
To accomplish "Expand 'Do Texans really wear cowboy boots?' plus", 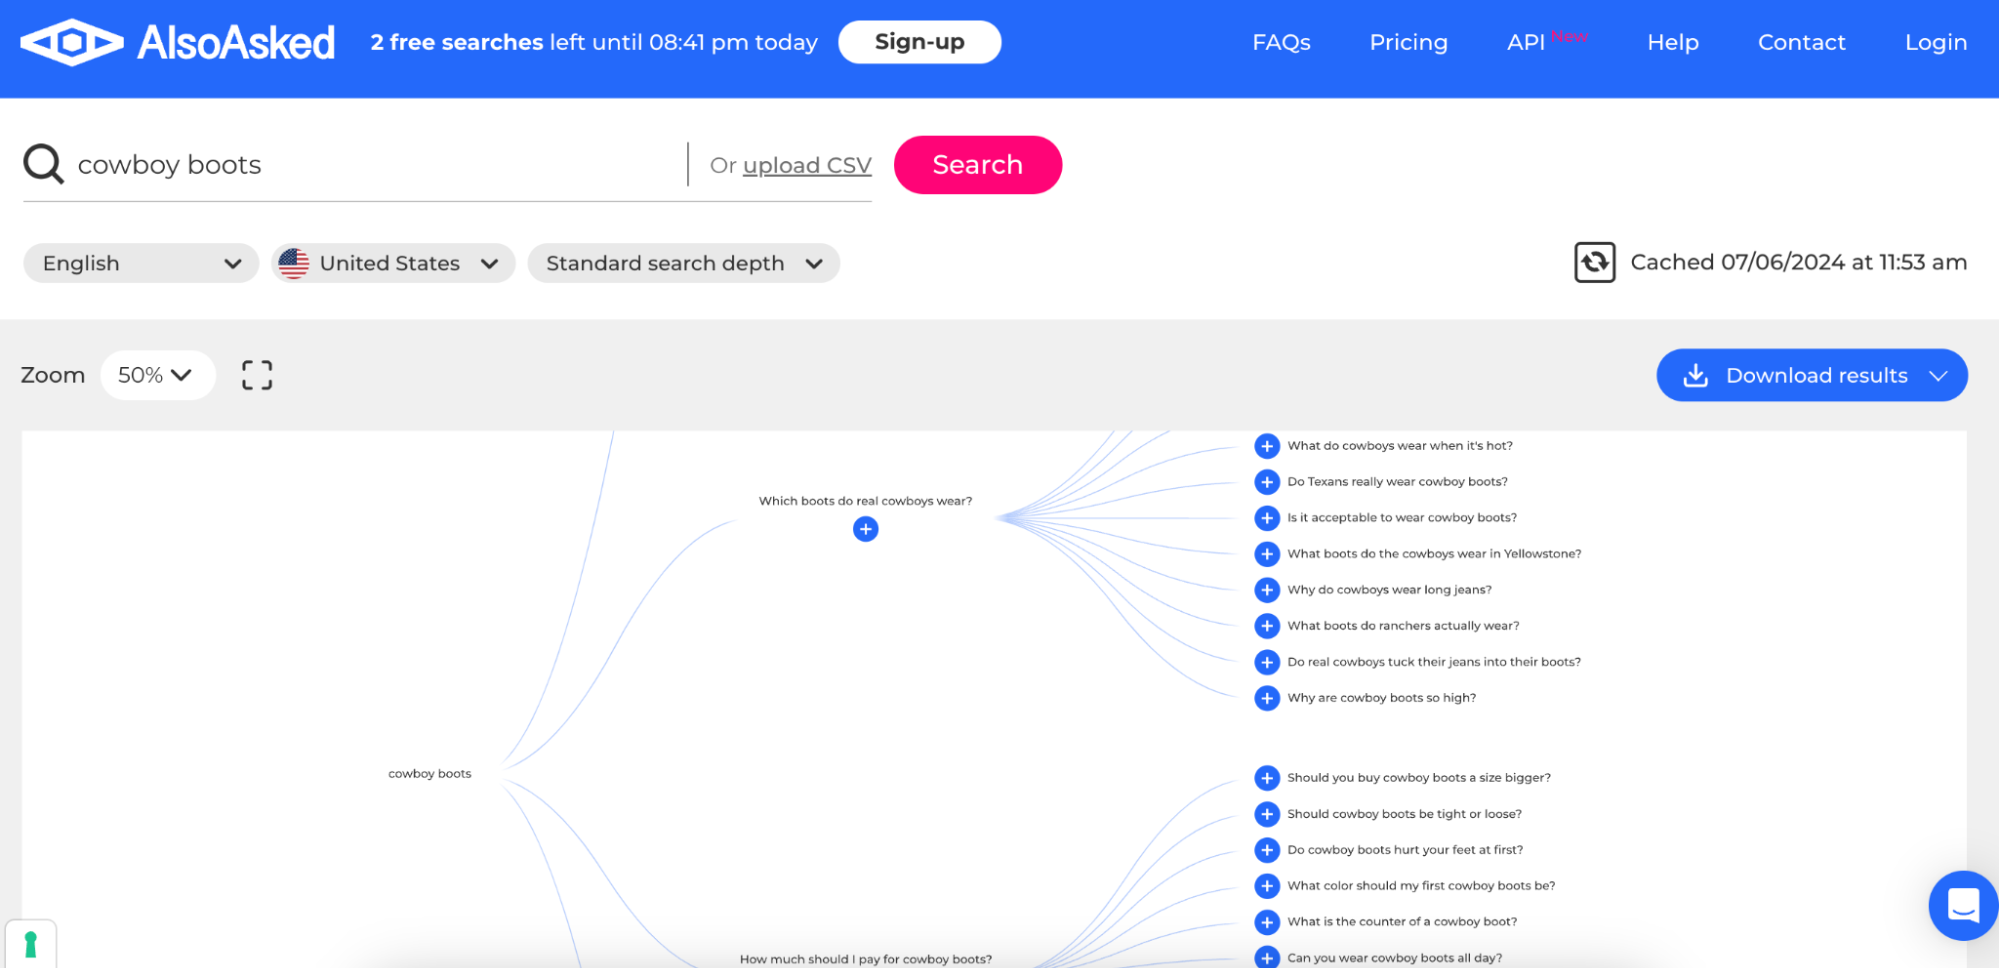I will pos(1267,482).
